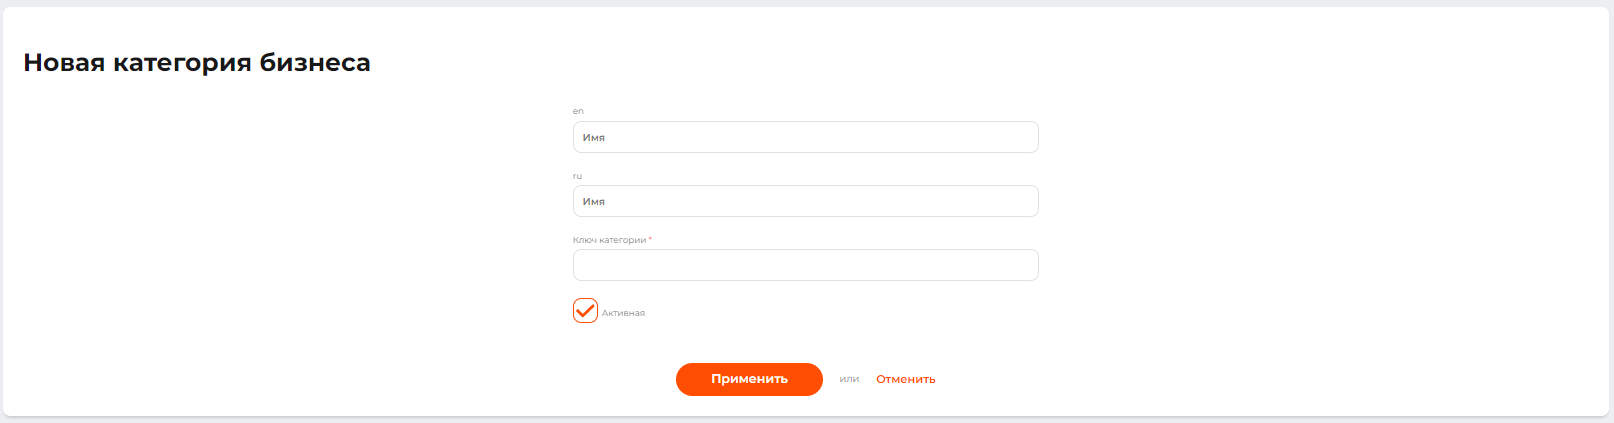The image size is (1614, 423).
Task: Click the 'en' language label
Action: (578, 111)
